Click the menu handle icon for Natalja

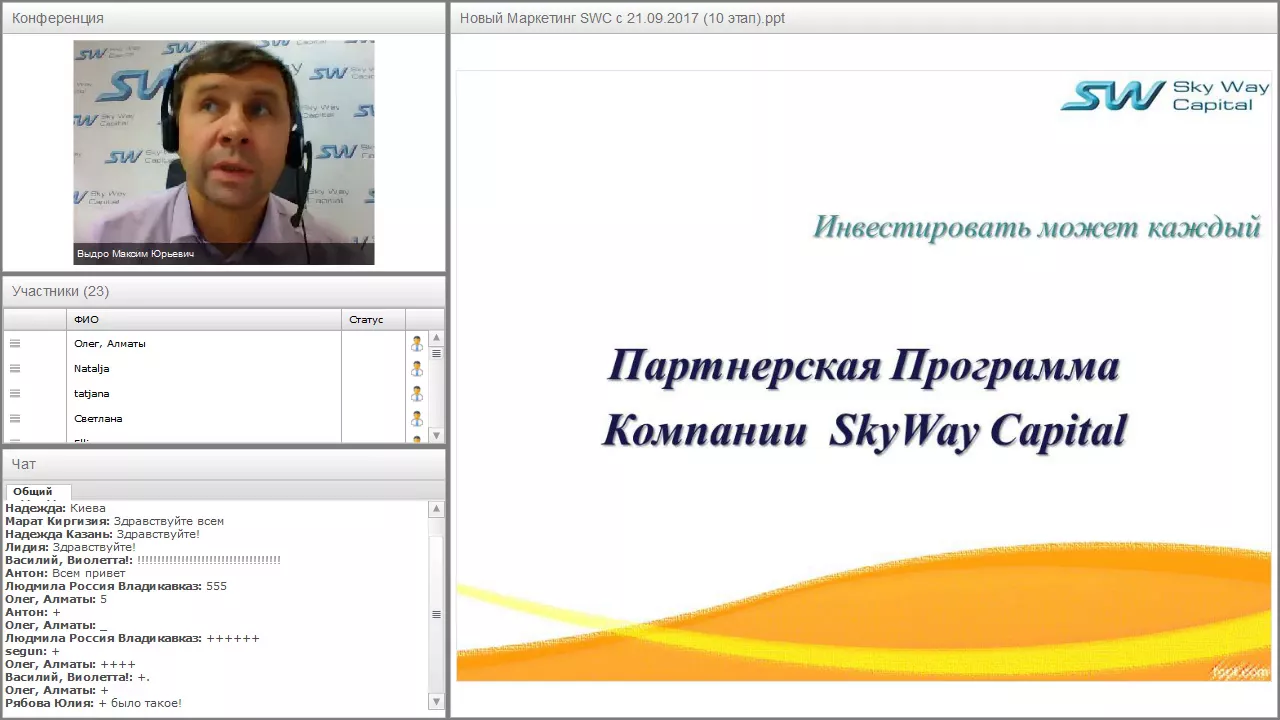[15, 369]
